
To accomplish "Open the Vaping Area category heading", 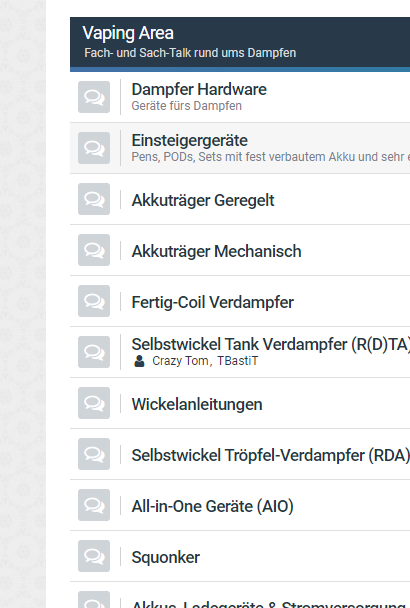I will click(128, 33).
